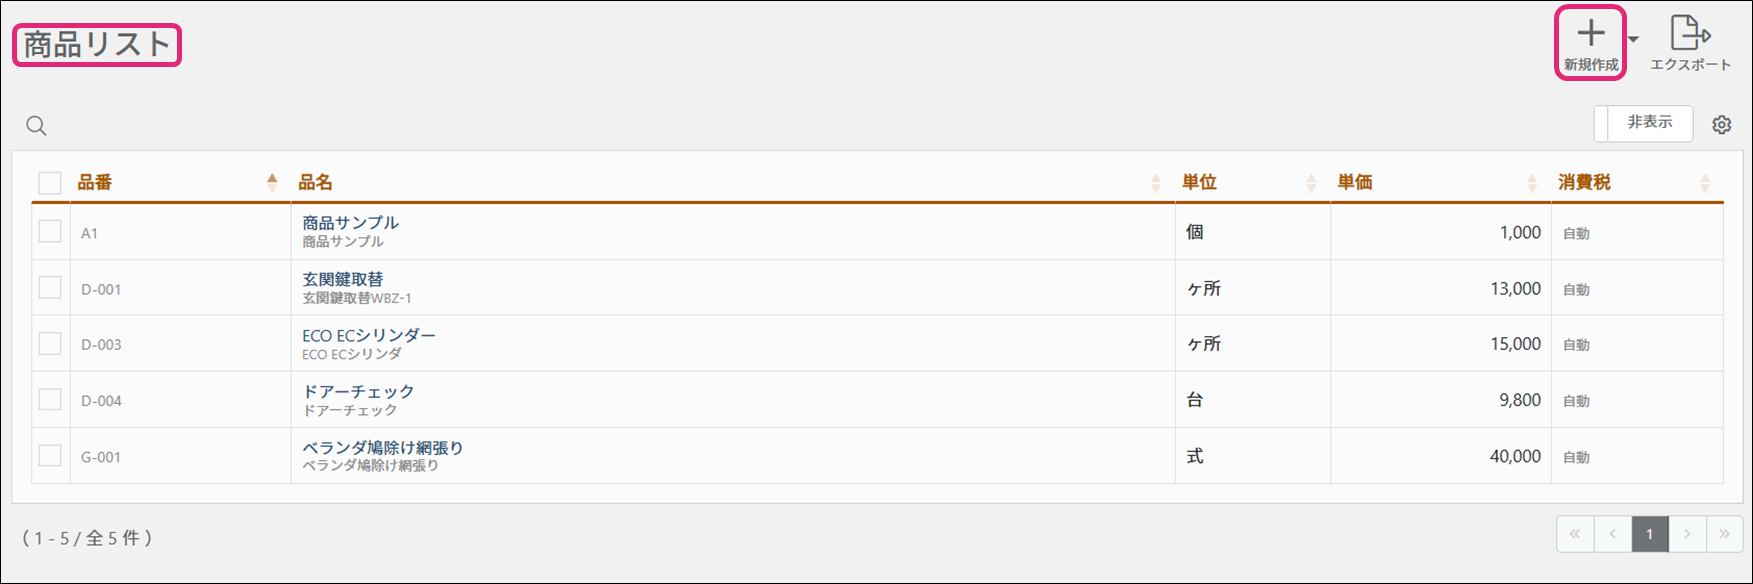The image size is (1753, 584).
Task: Check the box for row A1
Action: click(50, 232)
